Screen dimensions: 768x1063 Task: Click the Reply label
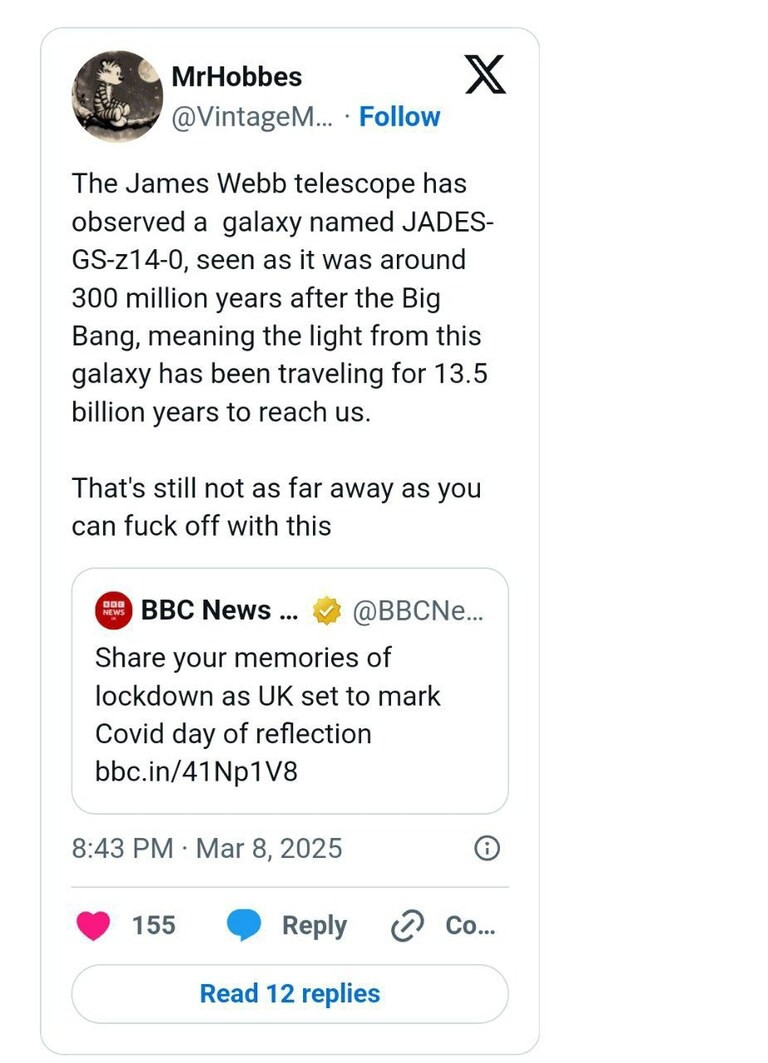(314, 926)
